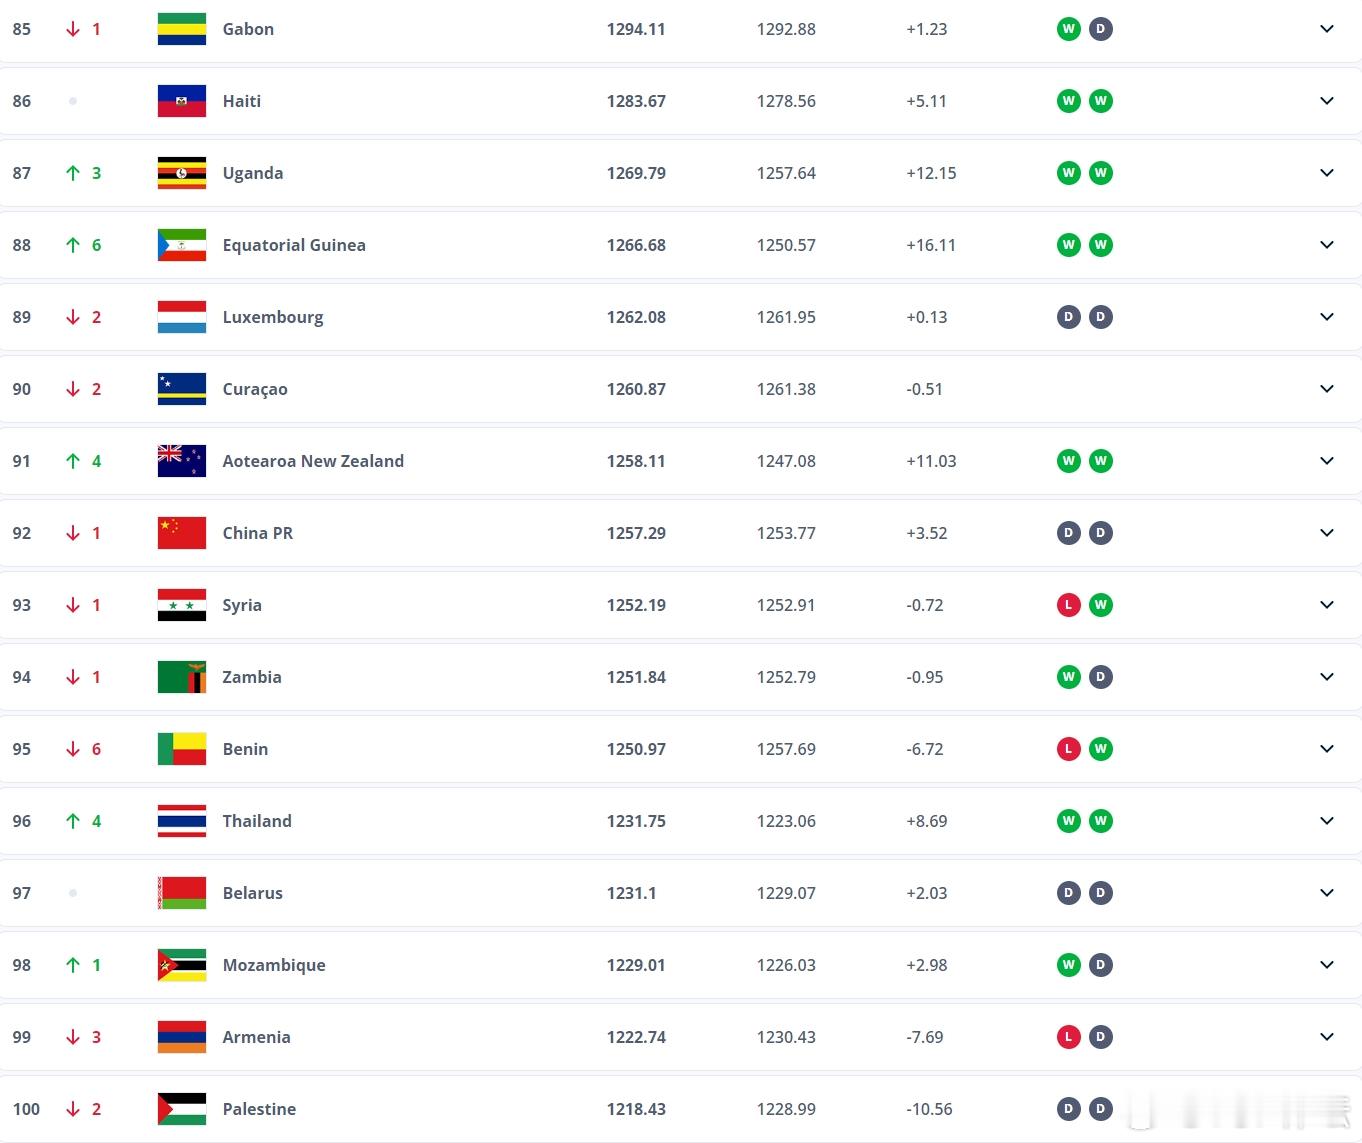
Task: Expand the Palestine row chevron
Action: (x=1327, y=1109)
